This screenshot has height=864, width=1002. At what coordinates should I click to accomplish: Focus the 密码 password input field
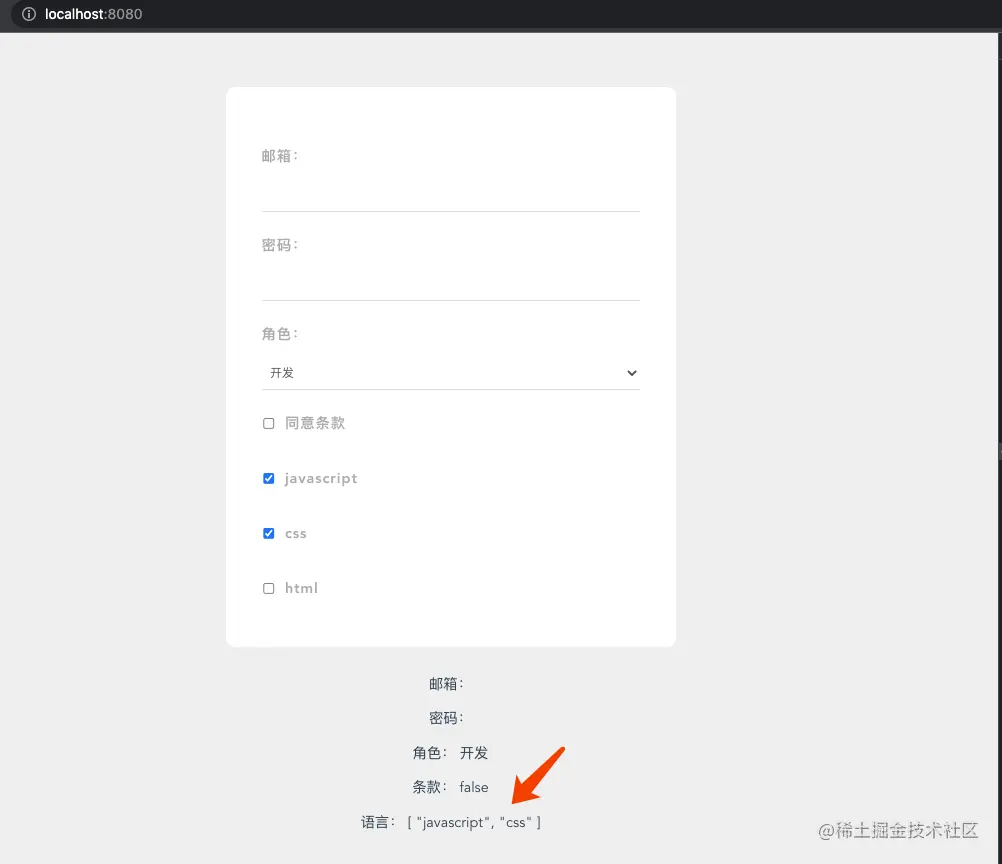click(x=451, y=282)
